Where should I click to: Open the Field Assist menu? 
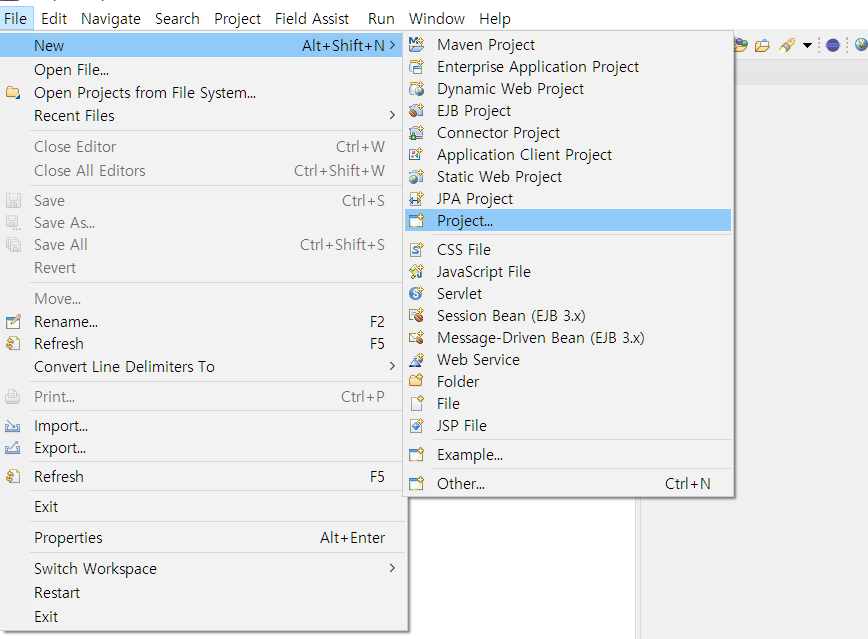pos(312,18)
